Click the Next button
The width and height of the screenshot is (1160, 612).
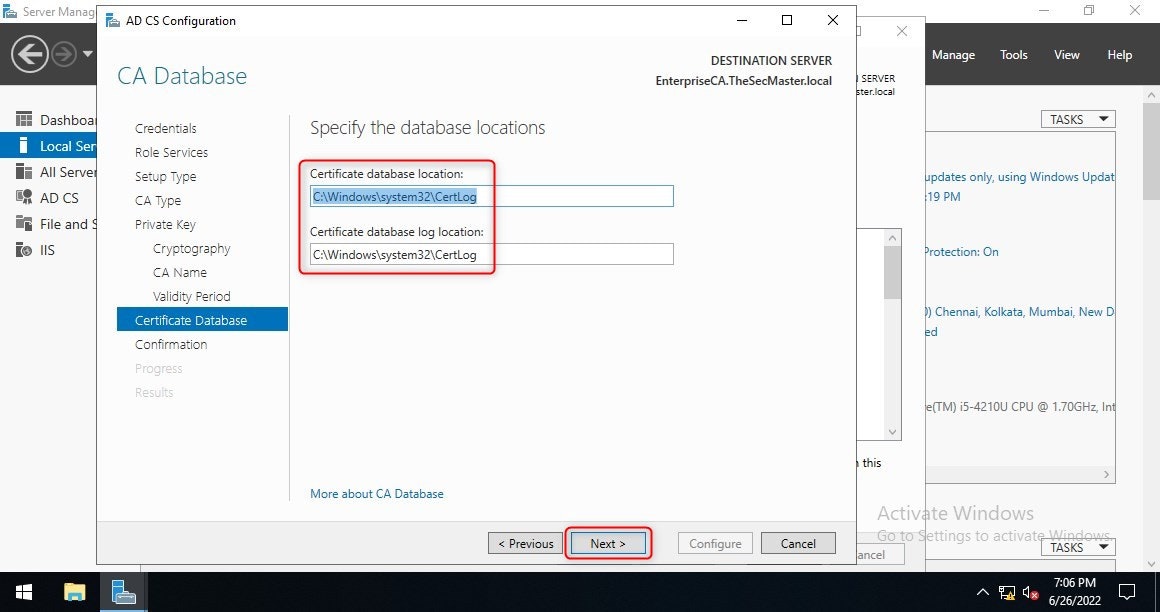608,543
